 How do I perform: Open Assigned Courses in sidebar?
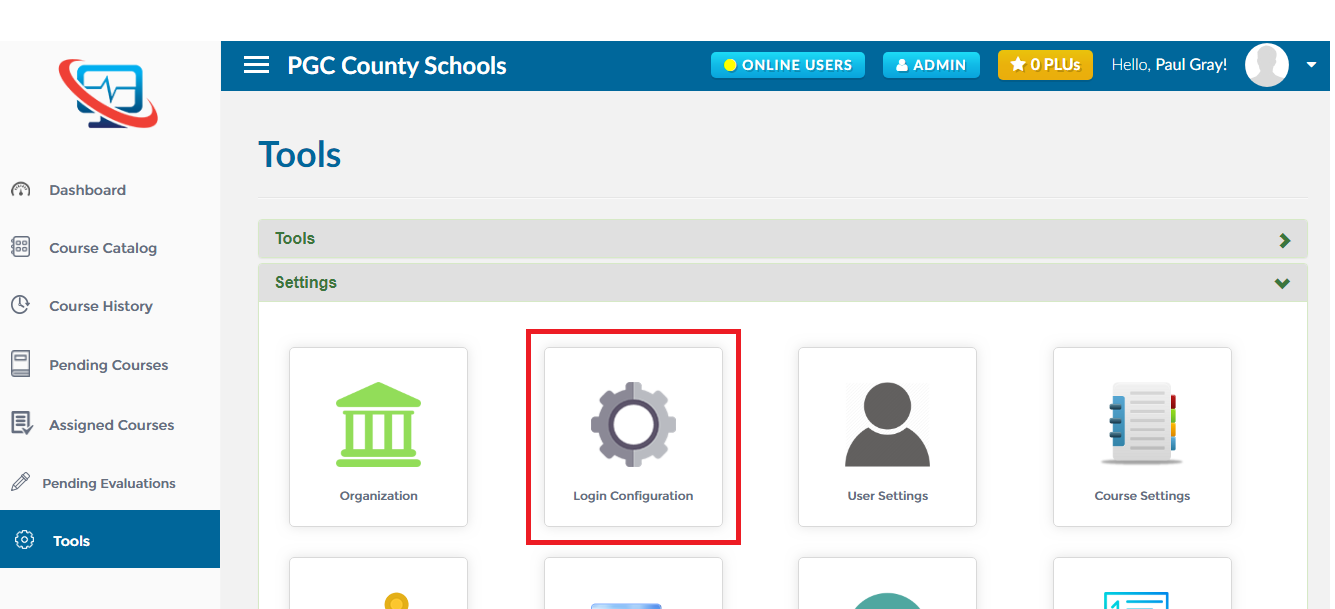pyautogui.click(x=111, y=425)
